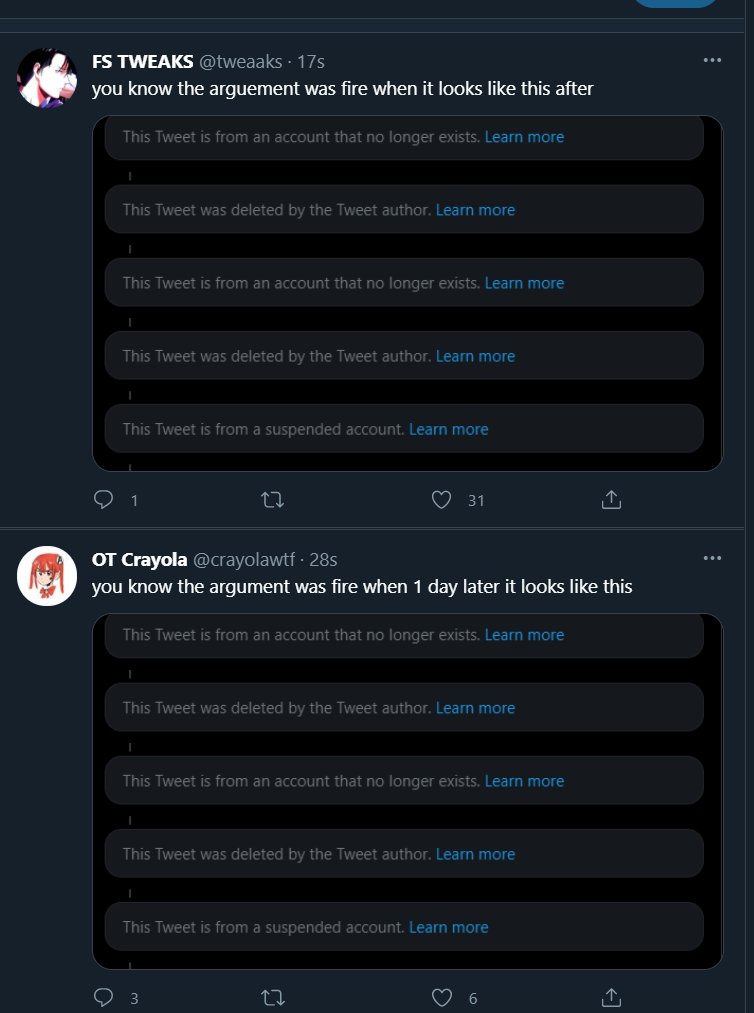Open FS TWEAKS profile picture
This screenshot has height=1013, width=754.
(x=47, y=77)
